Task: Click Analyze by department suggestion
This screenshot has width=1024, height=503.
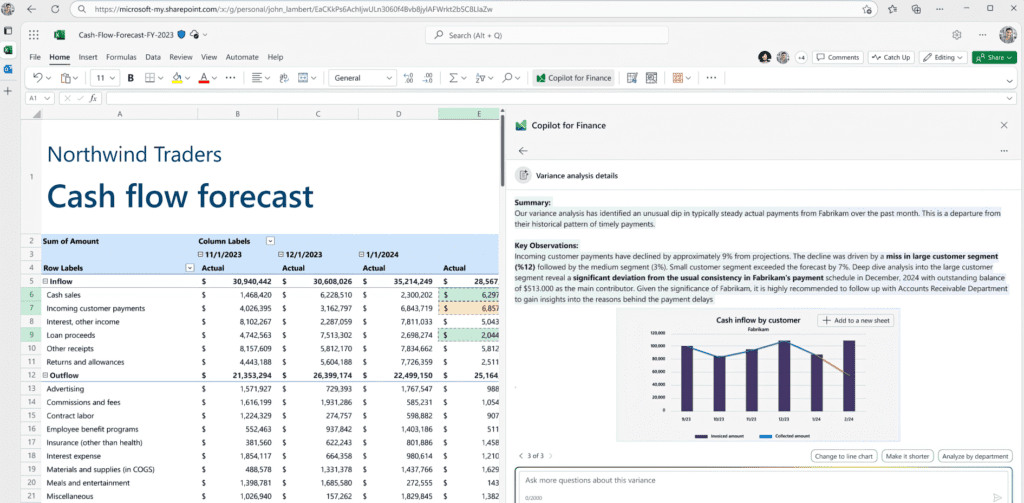Action: pos(975,456)
